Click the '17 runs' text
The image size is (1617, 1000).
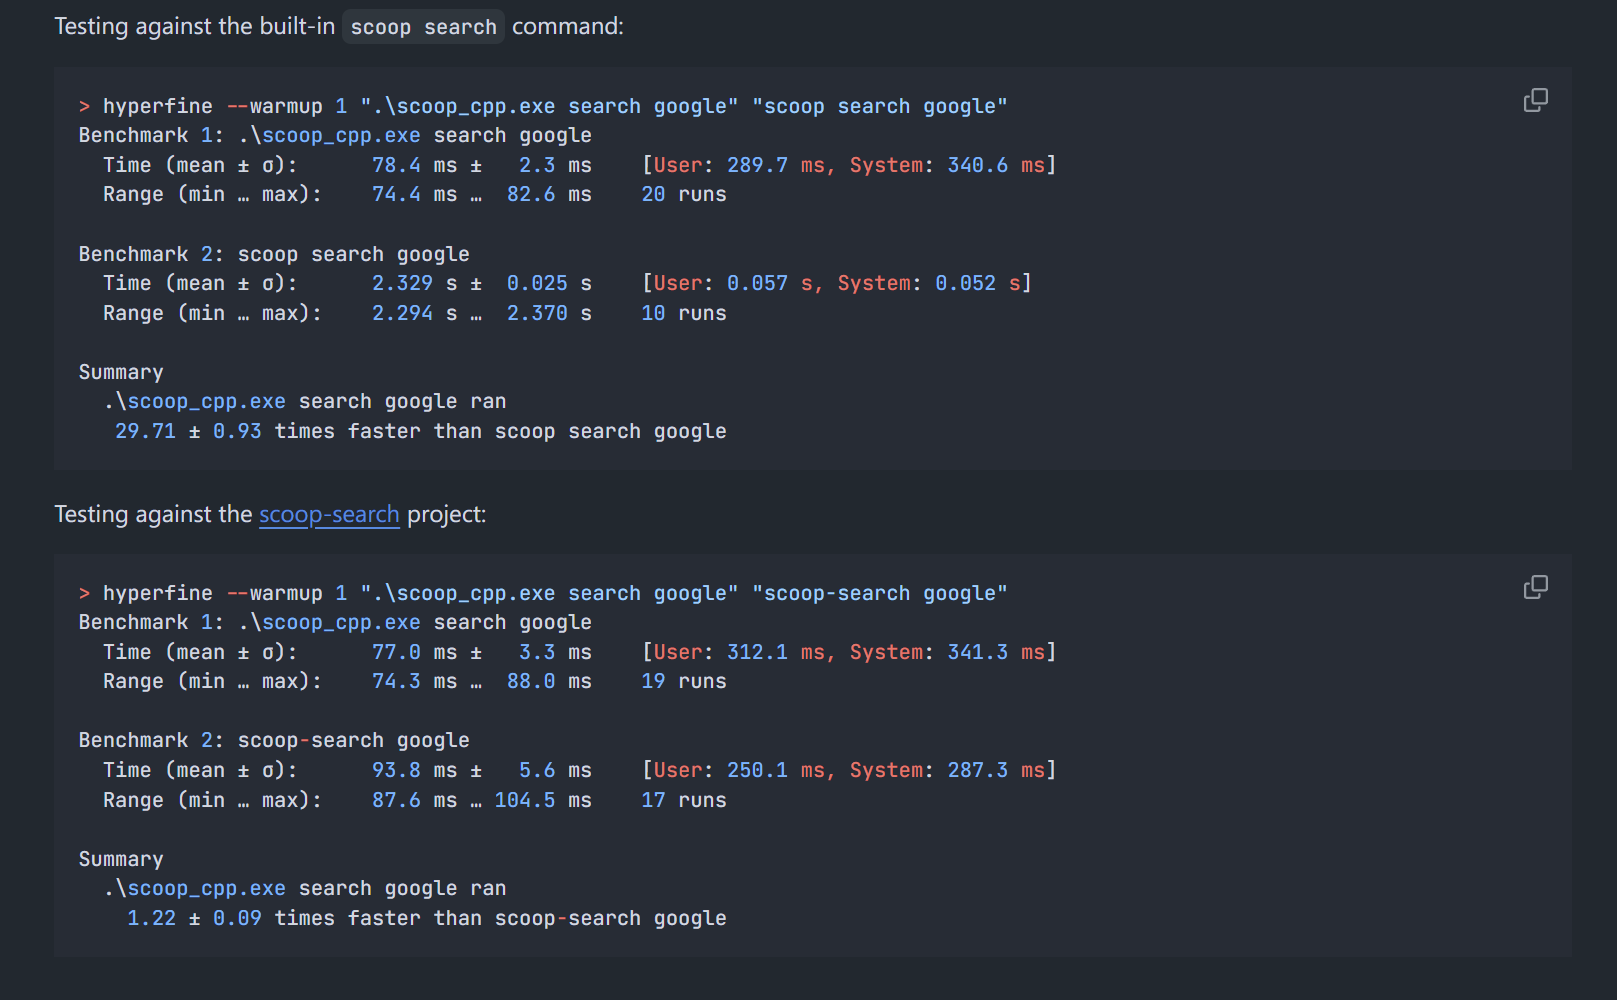[x=684, y=800]
